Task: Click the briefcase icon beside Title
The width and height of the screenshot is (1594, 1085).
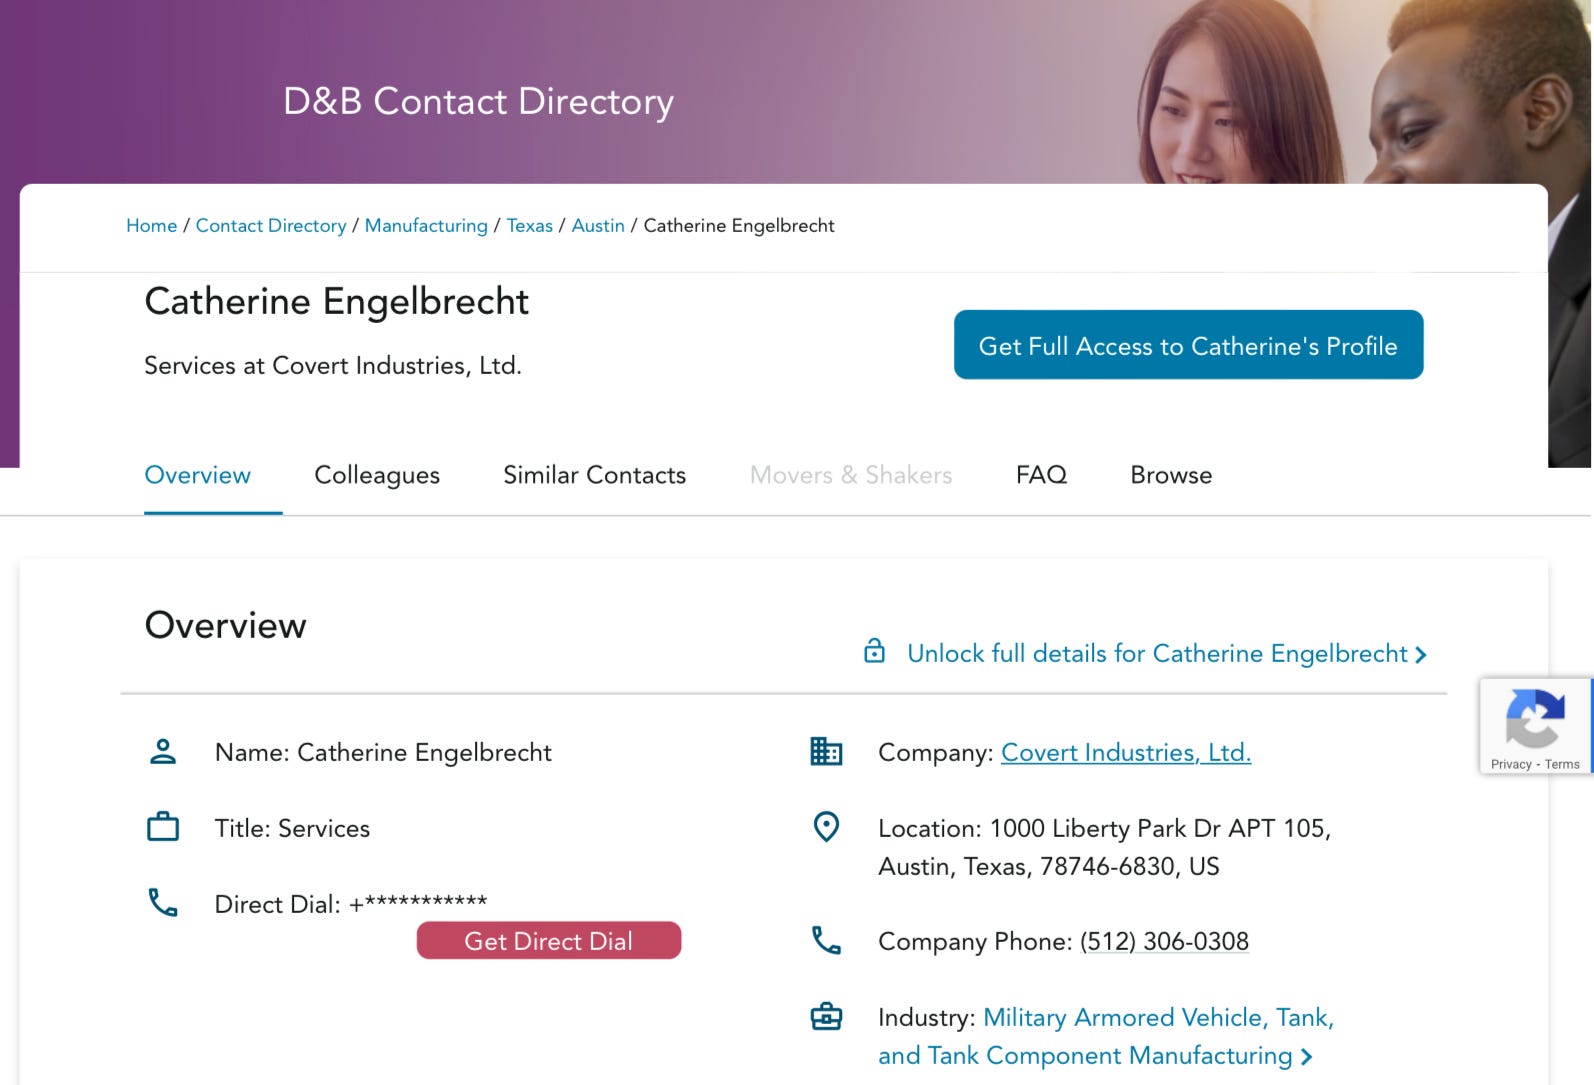Action: [163, 827]
